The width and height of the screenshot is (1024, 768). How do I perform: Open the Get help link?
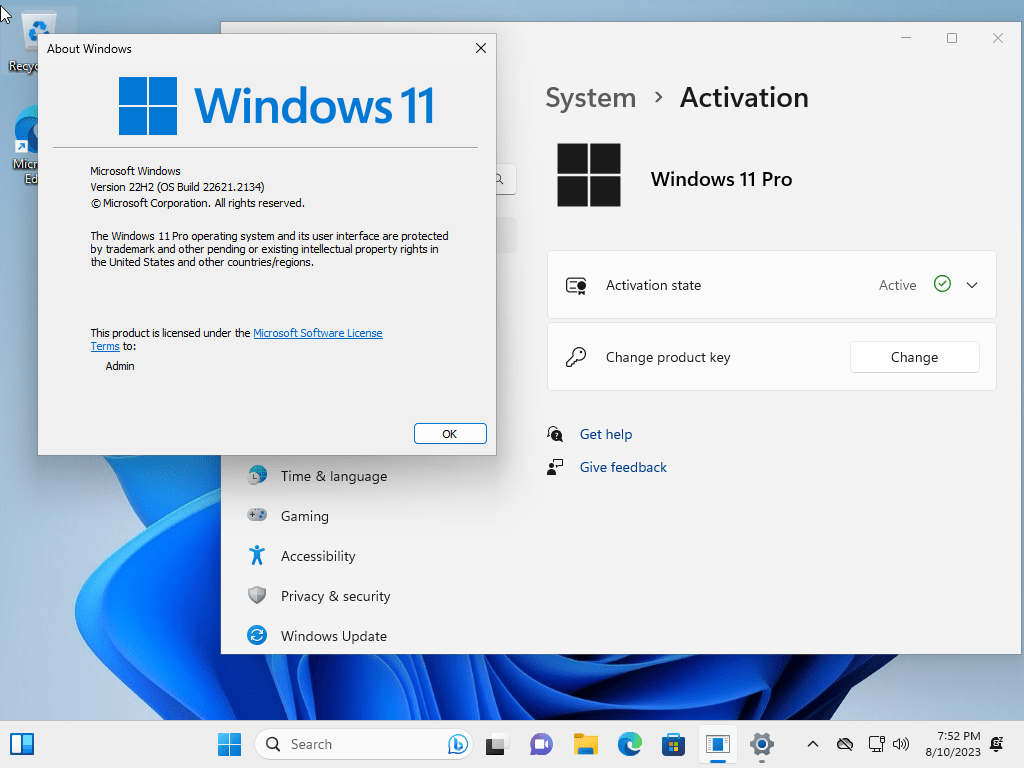605,434
